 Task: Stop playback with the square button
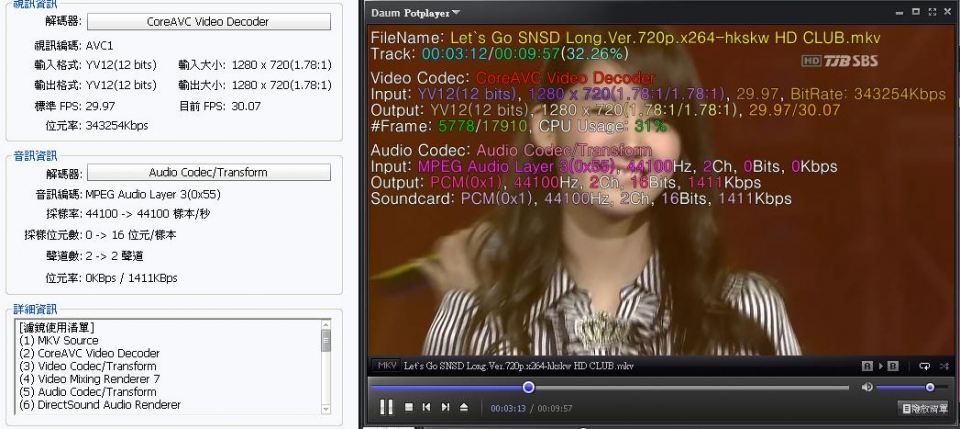408,407
